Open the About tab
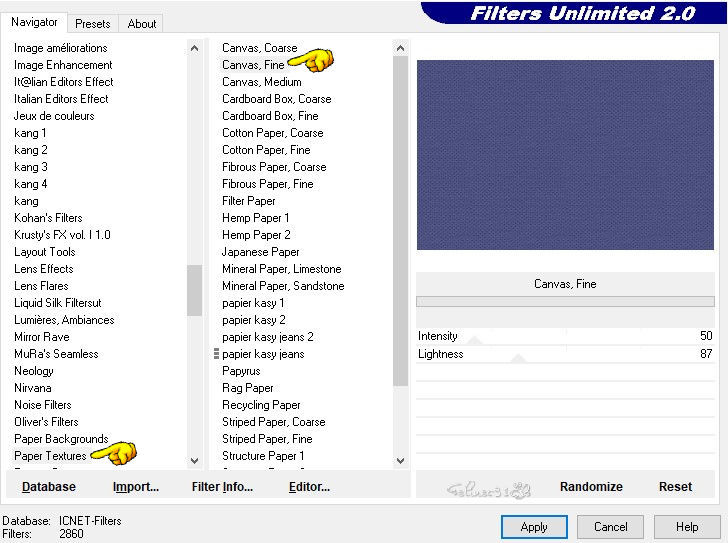This screenshot has height=543, width=728. coord(142,23)
